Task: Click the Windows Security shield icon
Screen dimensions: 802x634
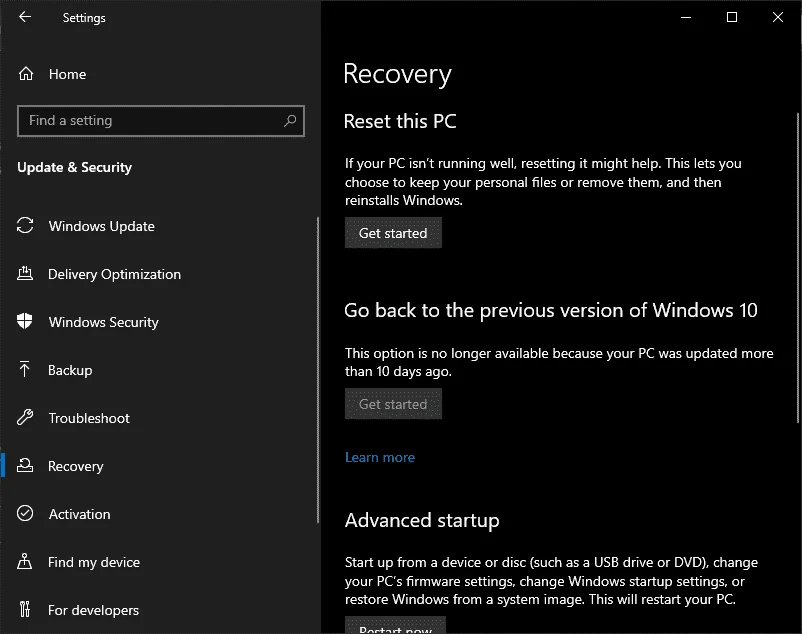Action: [25, 322]
